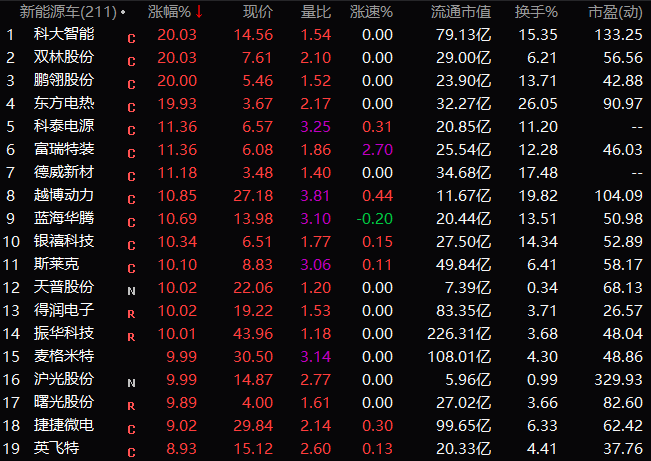Select stock row 斯莱克

(326, 265)
